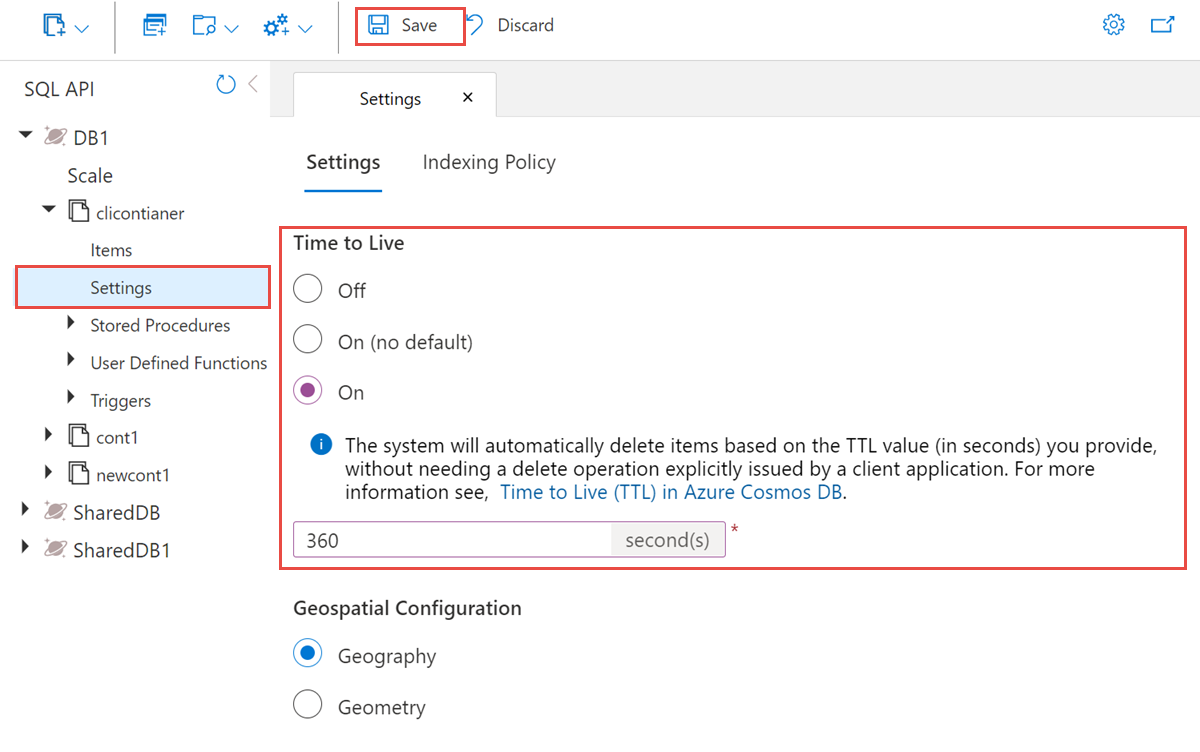The width and height of the screenshot is (1200, 752).
Task: Open the Time to Live documentation link
Action: pos(672,492)
